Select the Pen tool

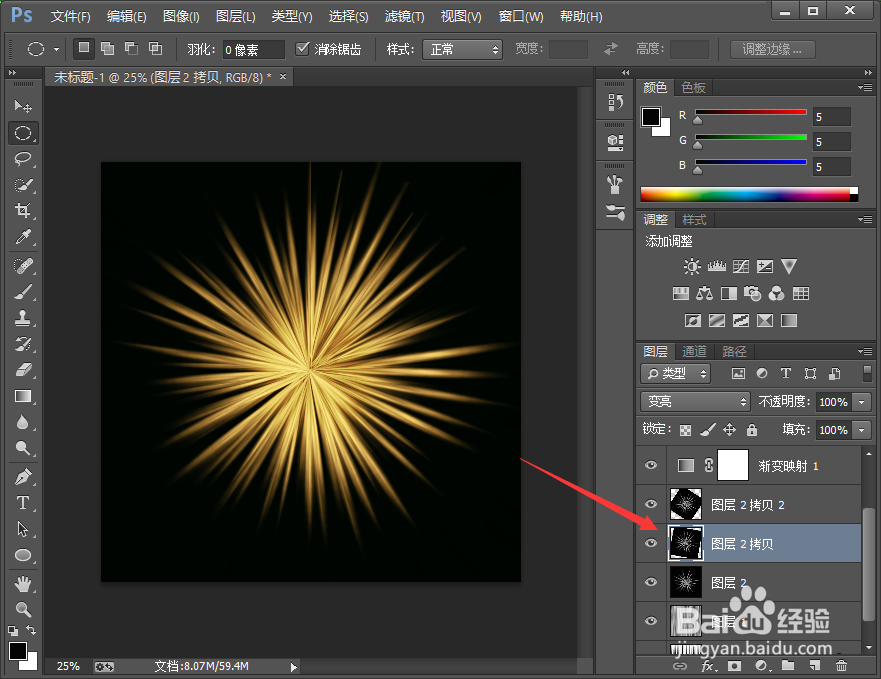click(22, 477)
